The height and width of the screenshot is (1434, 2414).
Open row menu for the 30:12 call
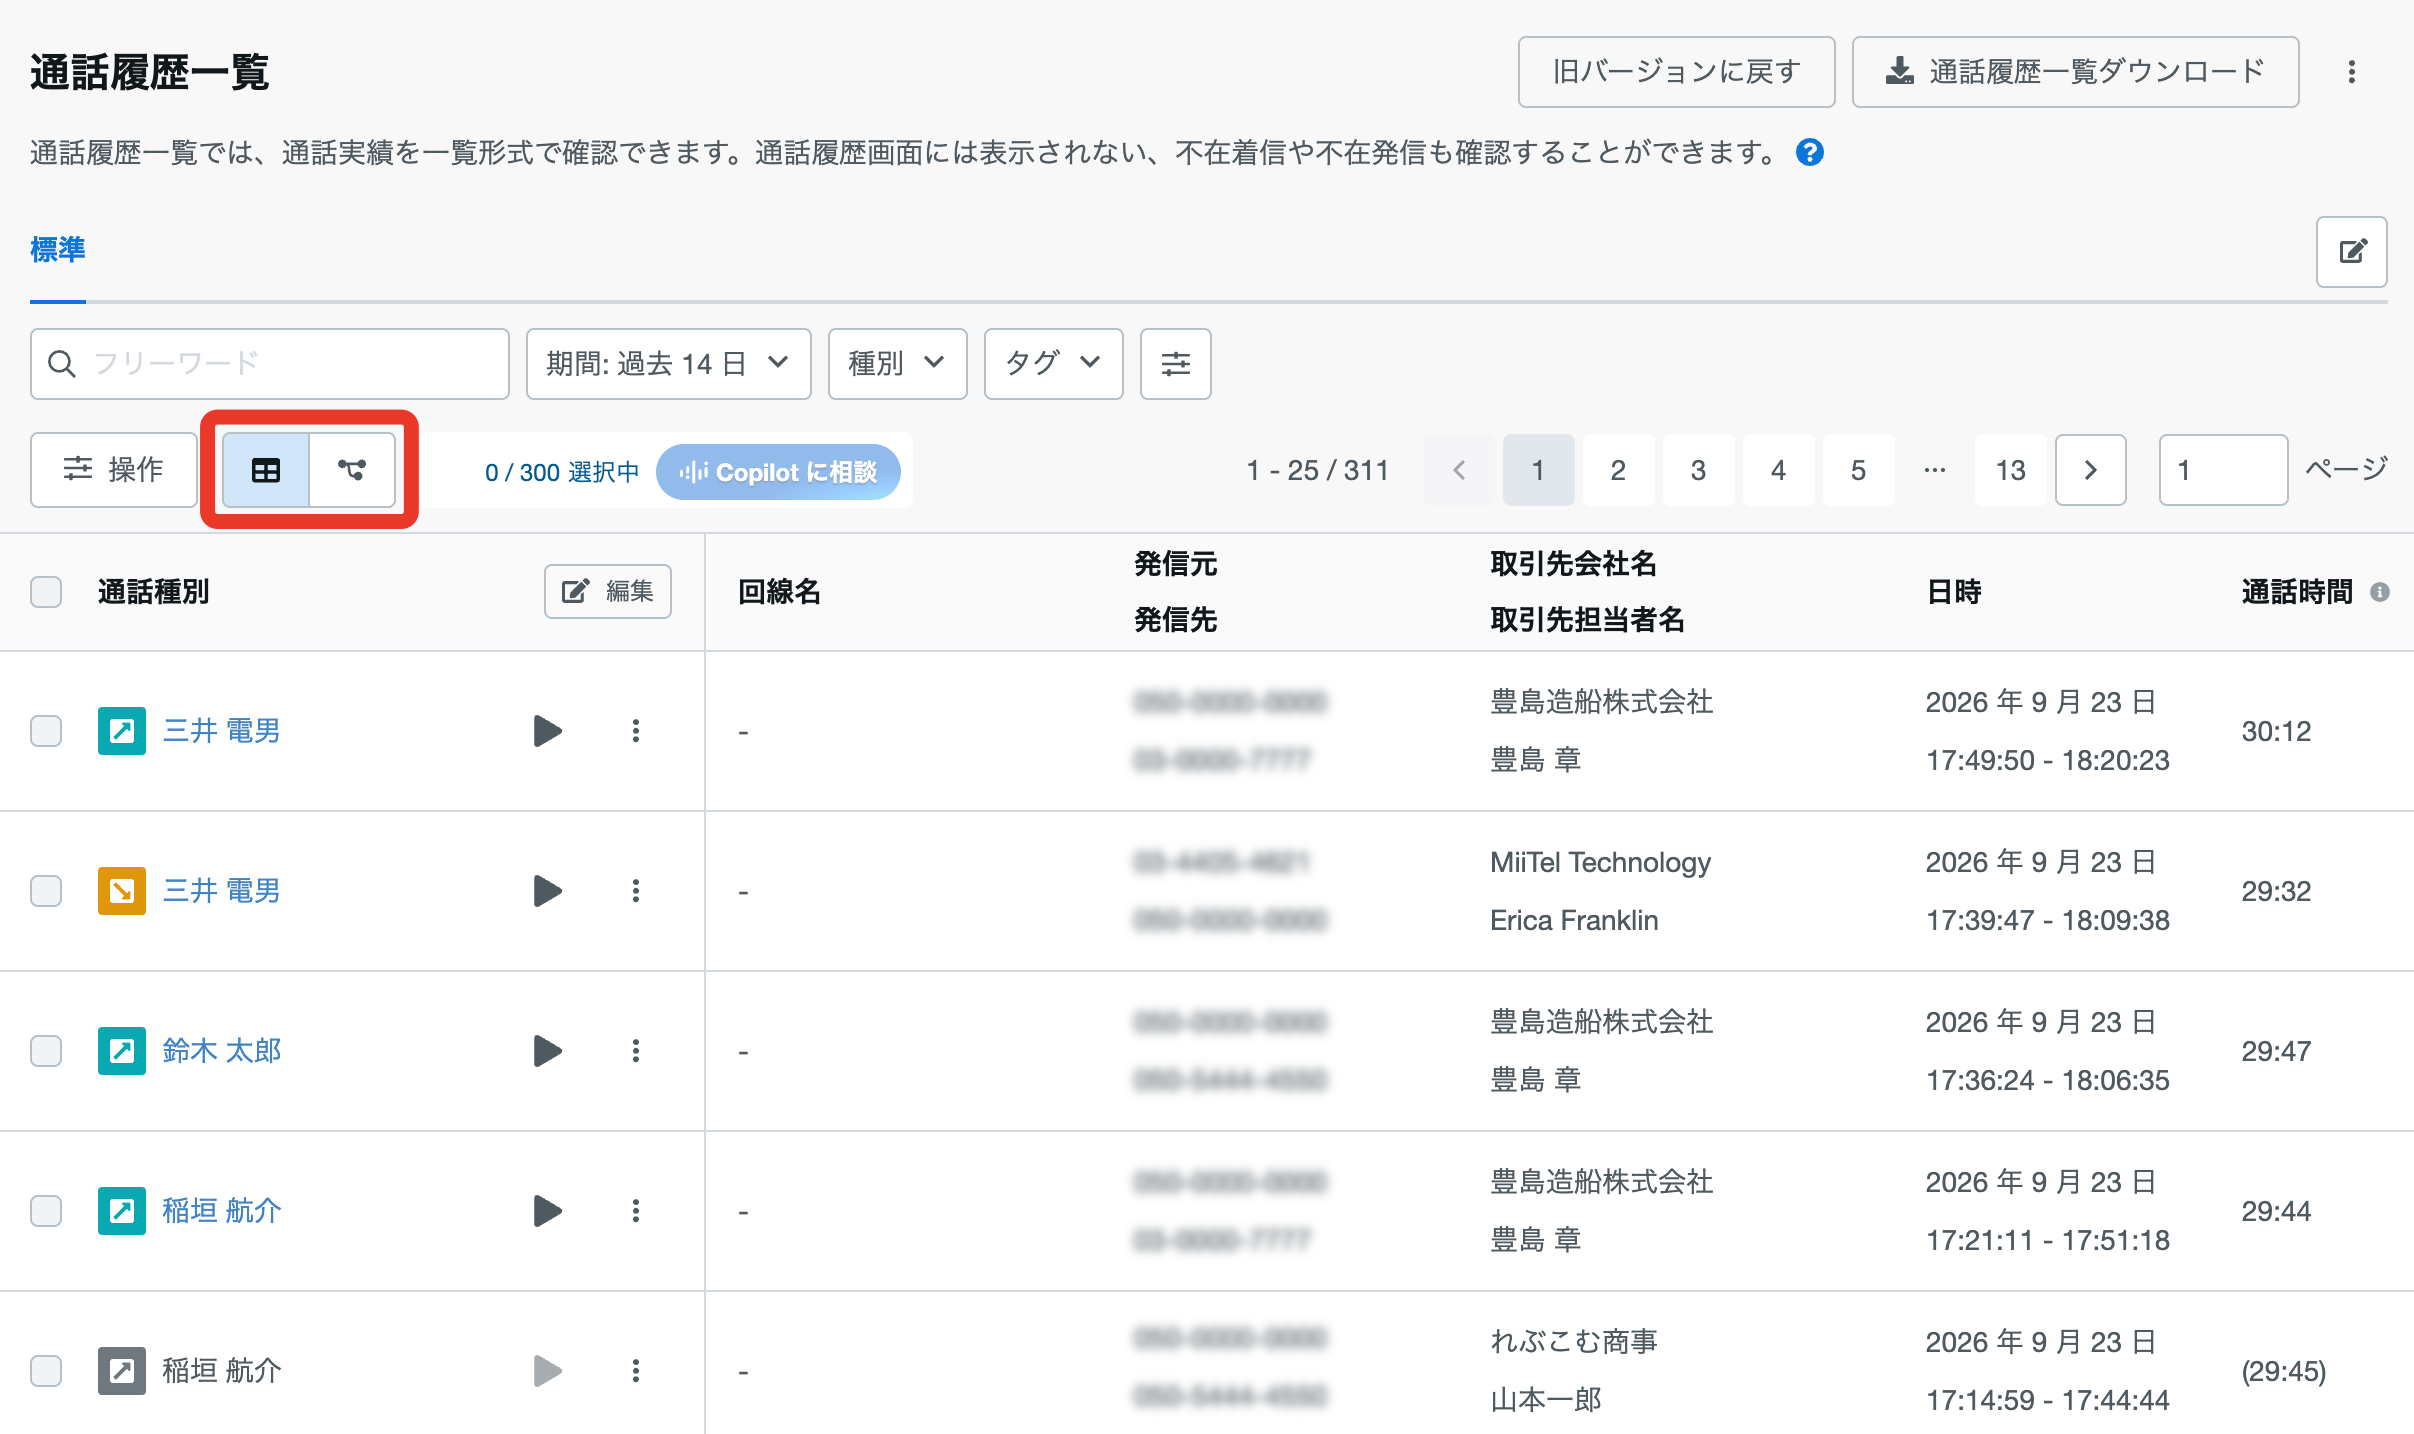coord(635,731)
